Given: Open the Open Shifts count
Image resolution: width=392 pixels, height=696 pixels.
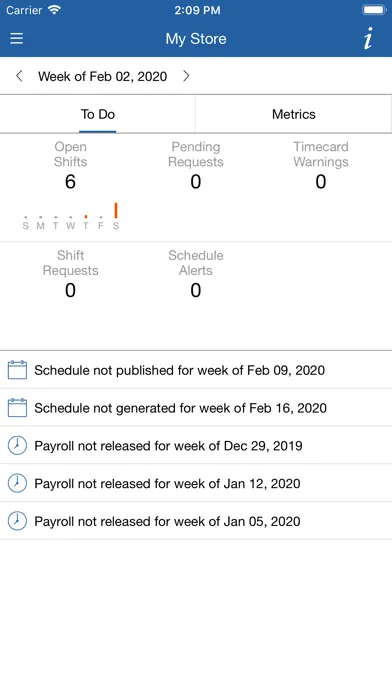Looking at the screenshot, I should pos(70,182).
